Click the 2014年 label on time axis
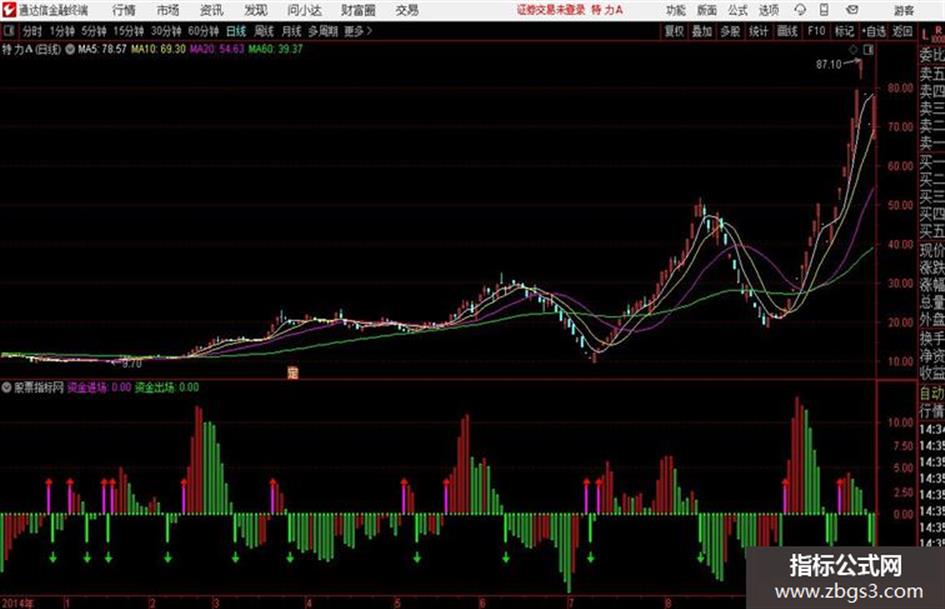 point(18,602)
